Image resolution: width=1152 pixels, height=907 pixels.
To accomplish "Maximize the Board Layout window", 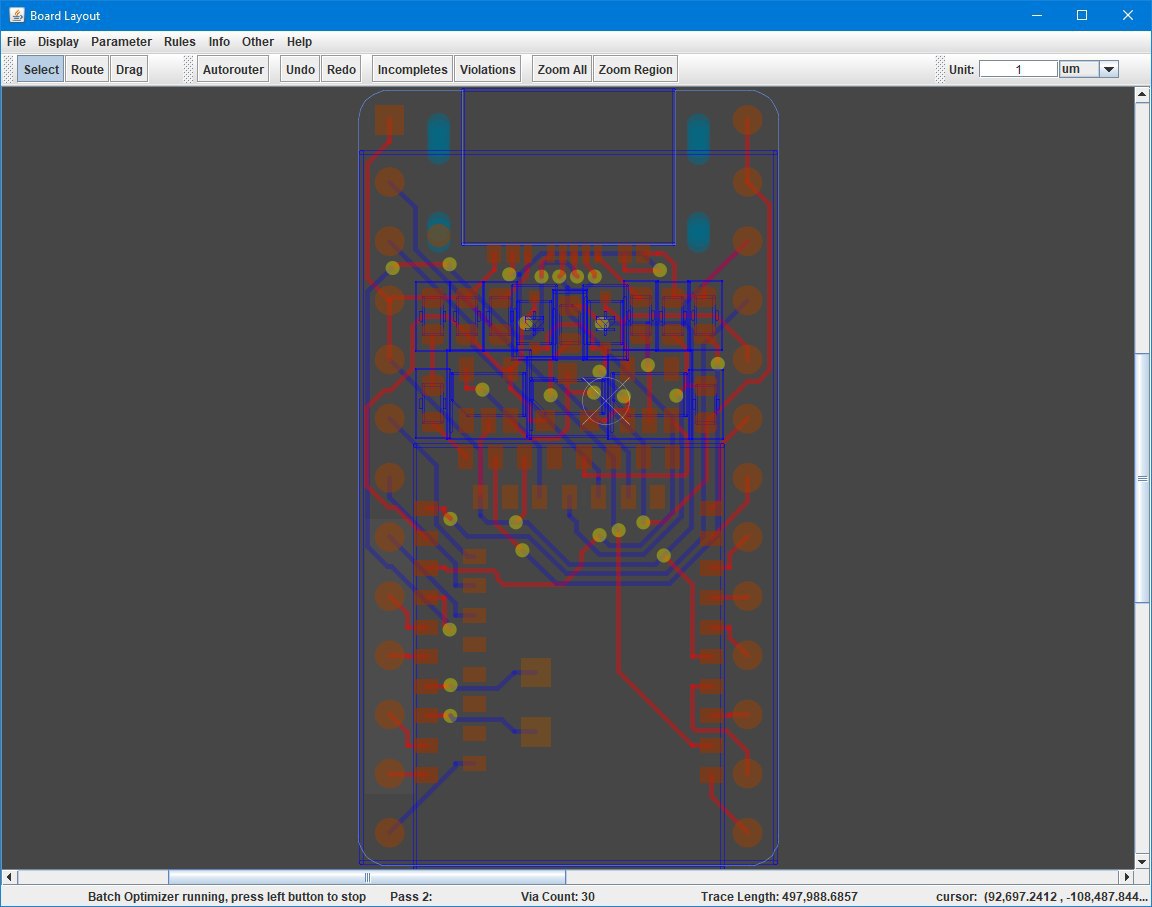I will pos(1081,15).
